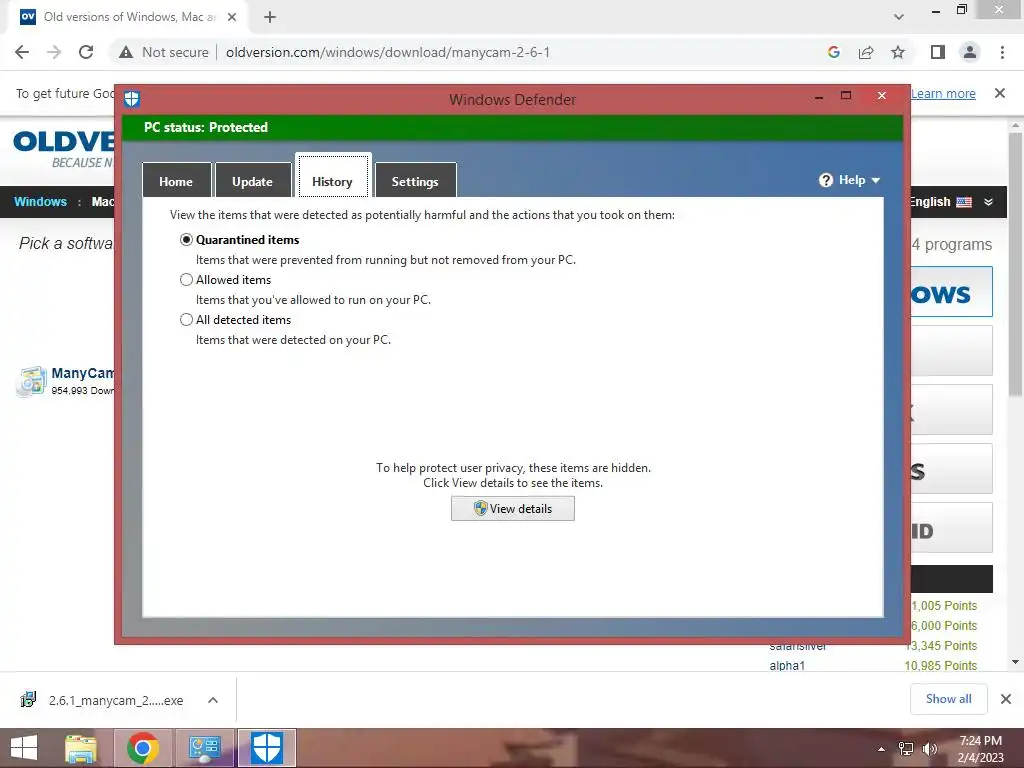Open the Control Panel taskbar icon
Screen dimensions: 1024x768
[204, 748]
